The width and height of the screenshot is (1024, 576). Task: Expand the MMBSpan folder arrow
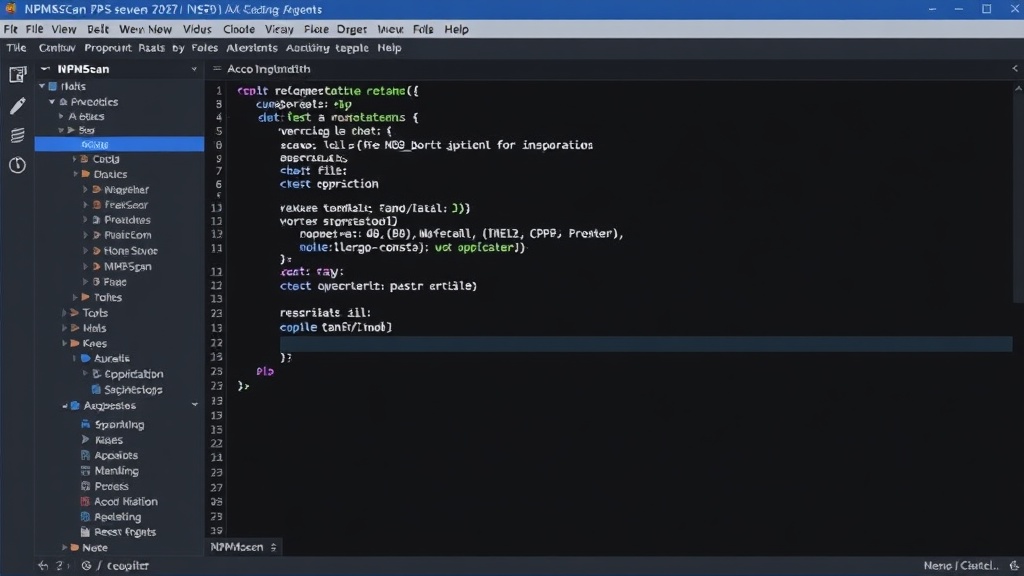(x=86, y=266)
